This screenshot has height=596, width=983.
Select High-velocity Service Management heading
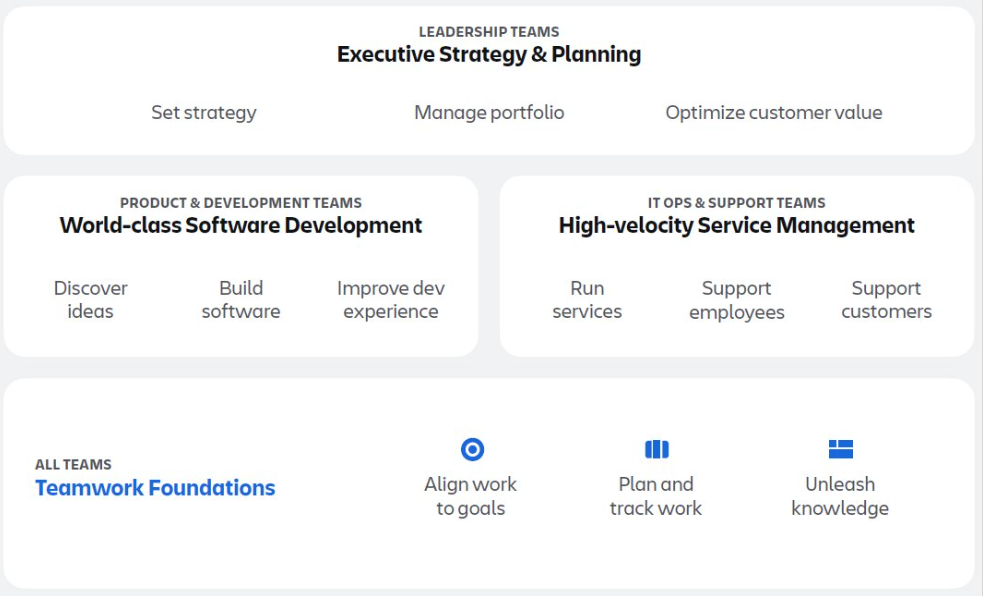pyautogui.click(x=737, y=225)
